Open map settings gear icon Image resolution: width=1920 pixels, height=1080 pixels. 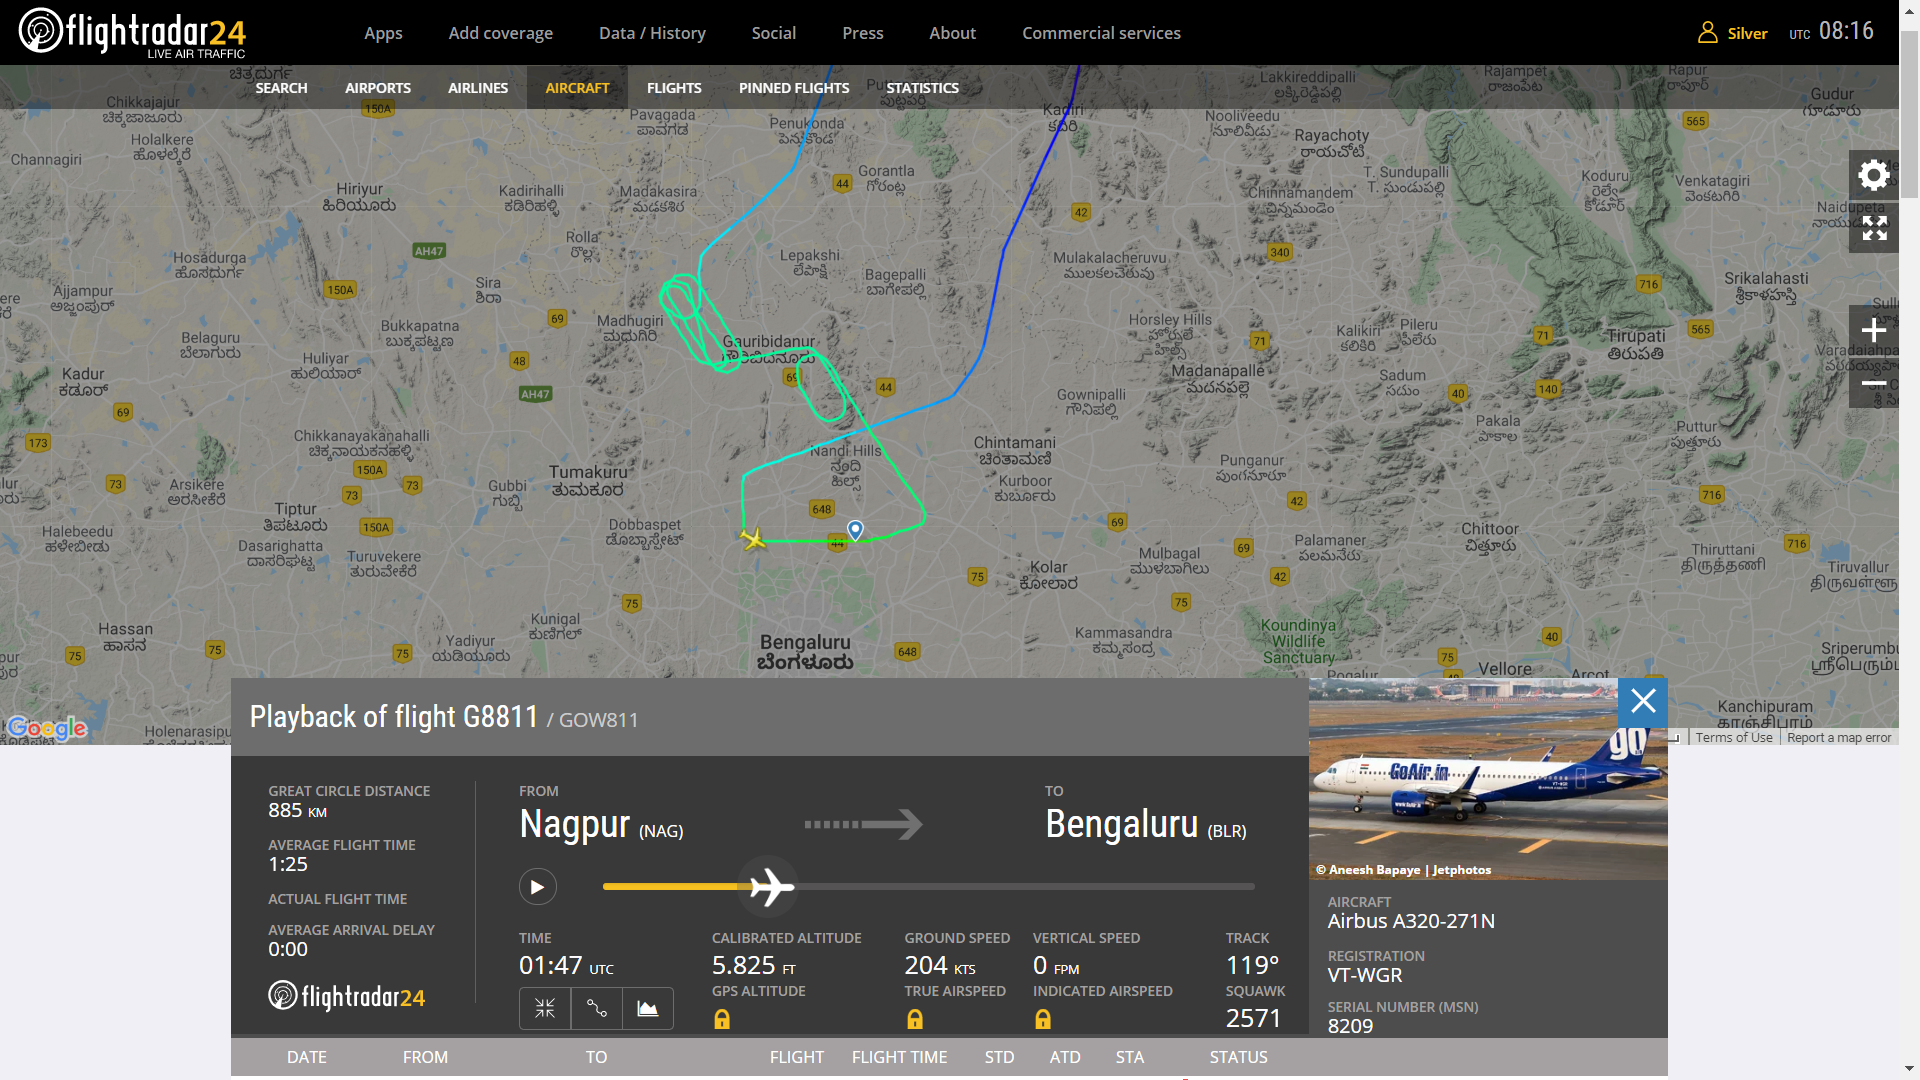coord(1873,176)
